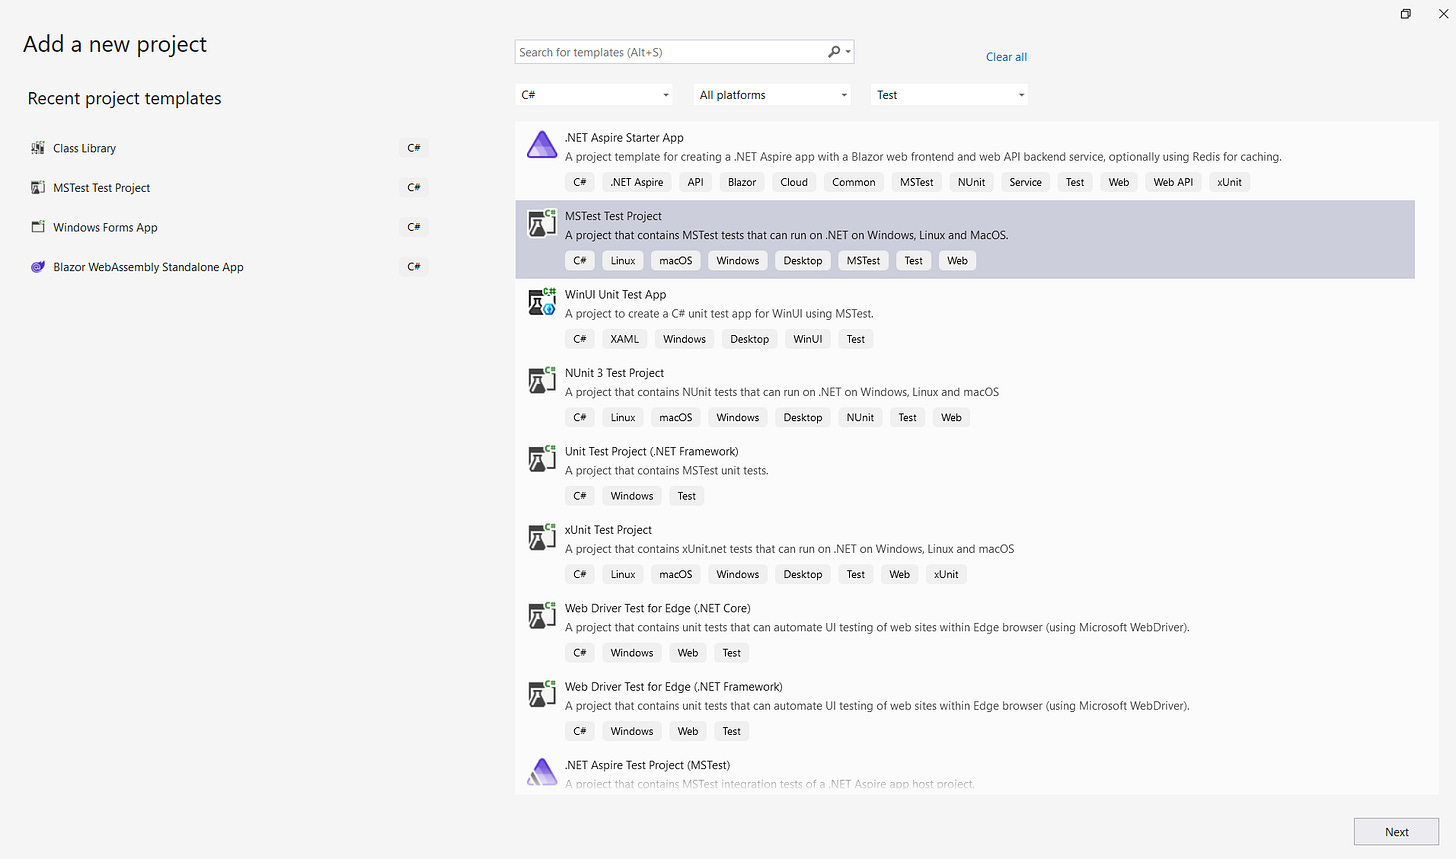
Task: Choose Windows Forms App from recent templates
Action: click(228, 227)
